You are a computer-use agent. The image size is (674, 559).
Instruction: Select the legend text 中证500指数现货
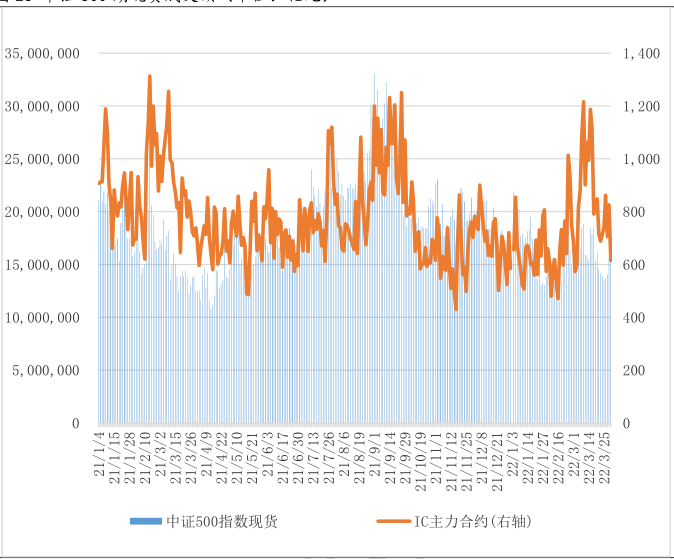pos(222,521)
